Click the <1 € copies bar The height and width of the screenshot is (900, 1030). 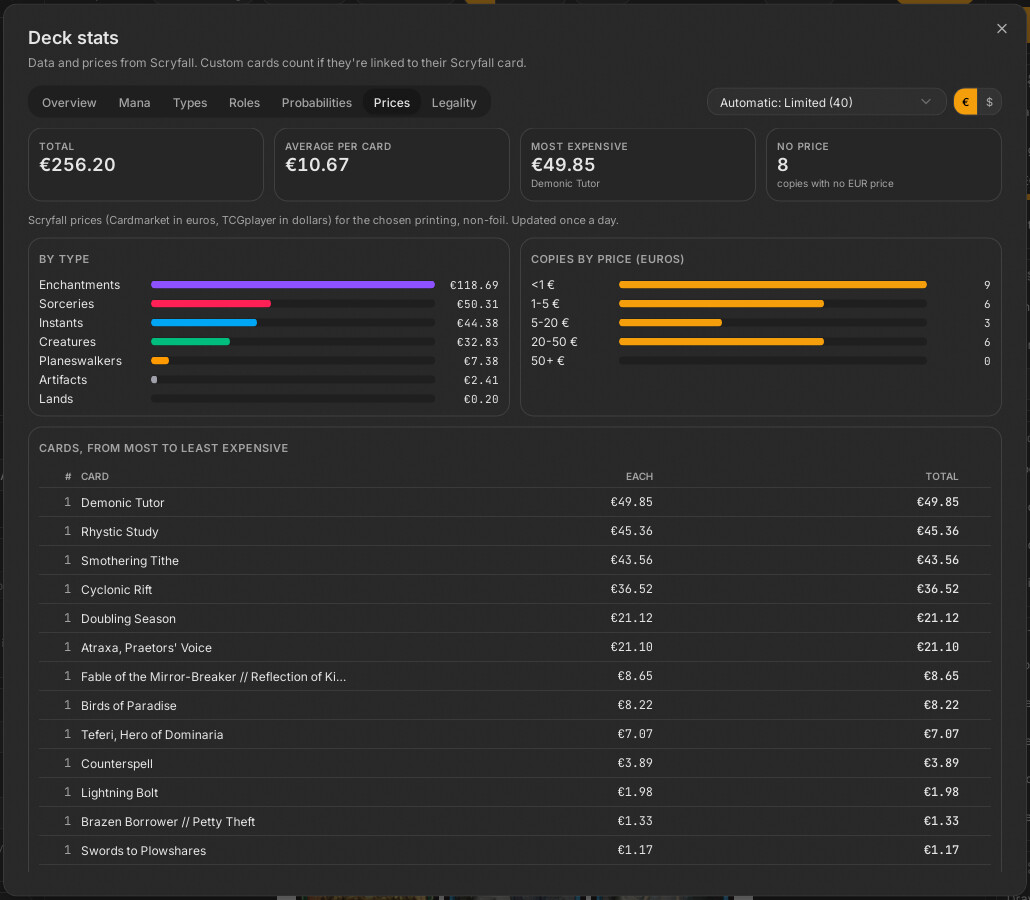tap(772, 285)
